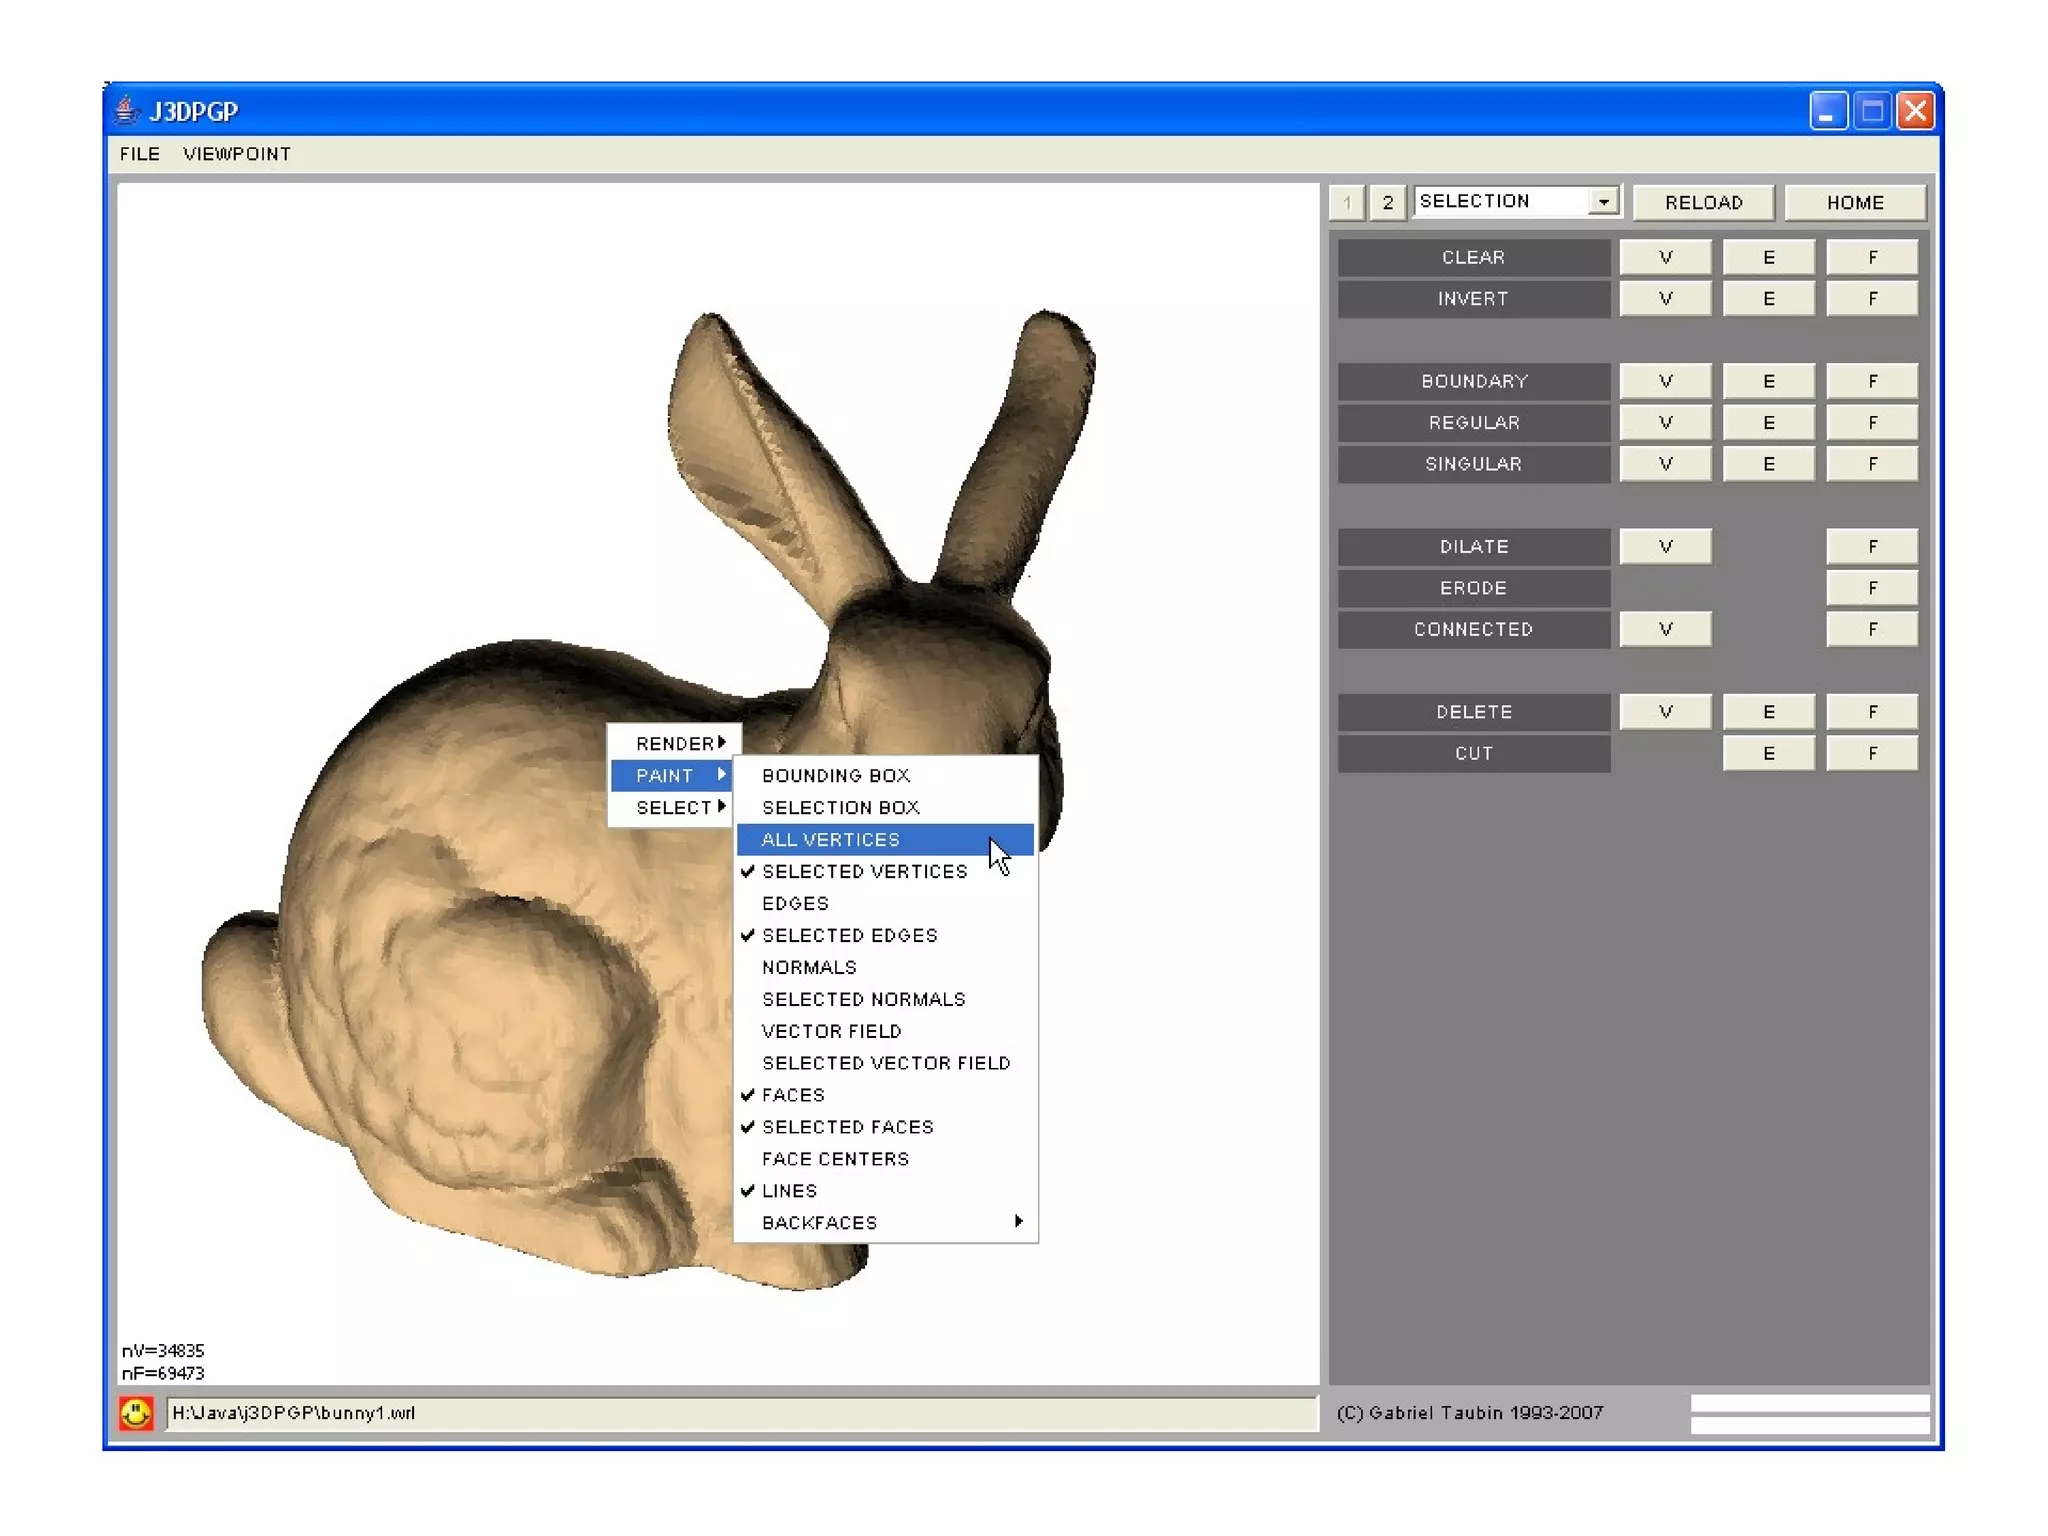Click the smiley face status icon
The image size is (2048, 1536).
pos(136,1412)
